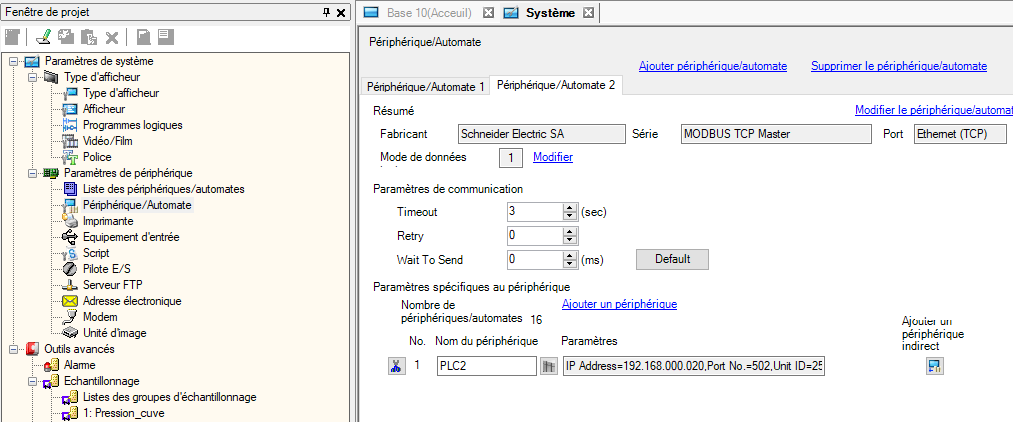Open Imprimante settings in tree
1013x422 pixels.
[108, 221]
